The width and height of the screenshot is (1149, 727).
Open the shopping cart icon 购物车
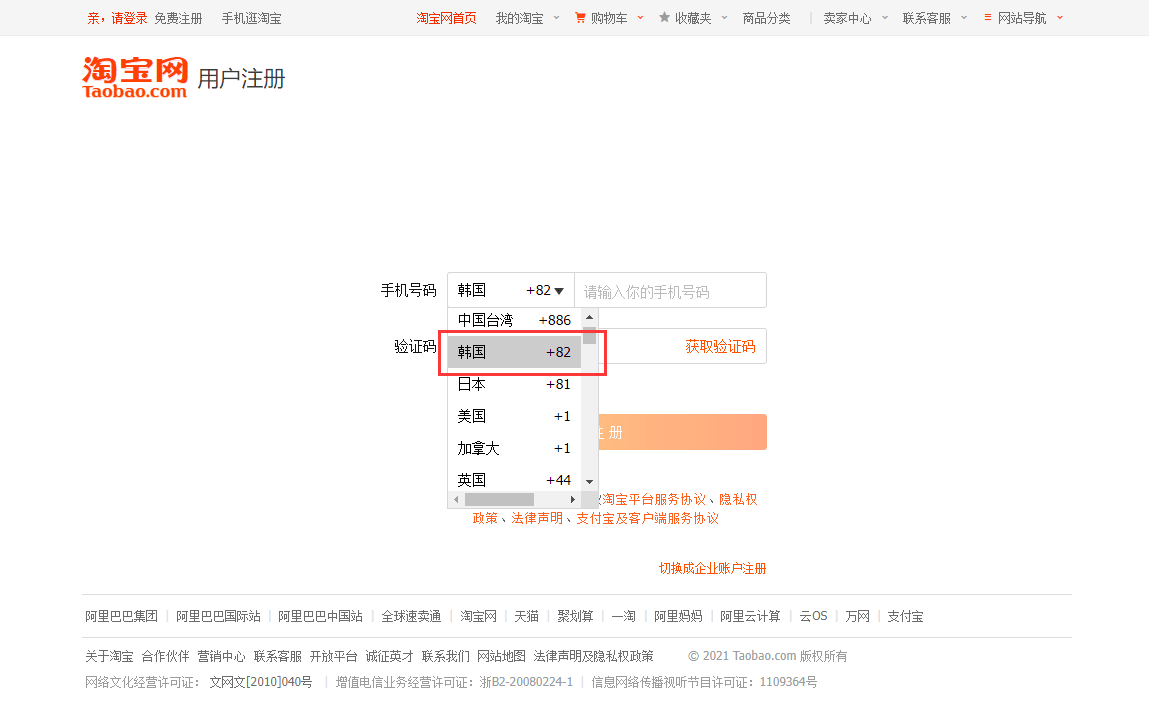click(x=580, y=18)
